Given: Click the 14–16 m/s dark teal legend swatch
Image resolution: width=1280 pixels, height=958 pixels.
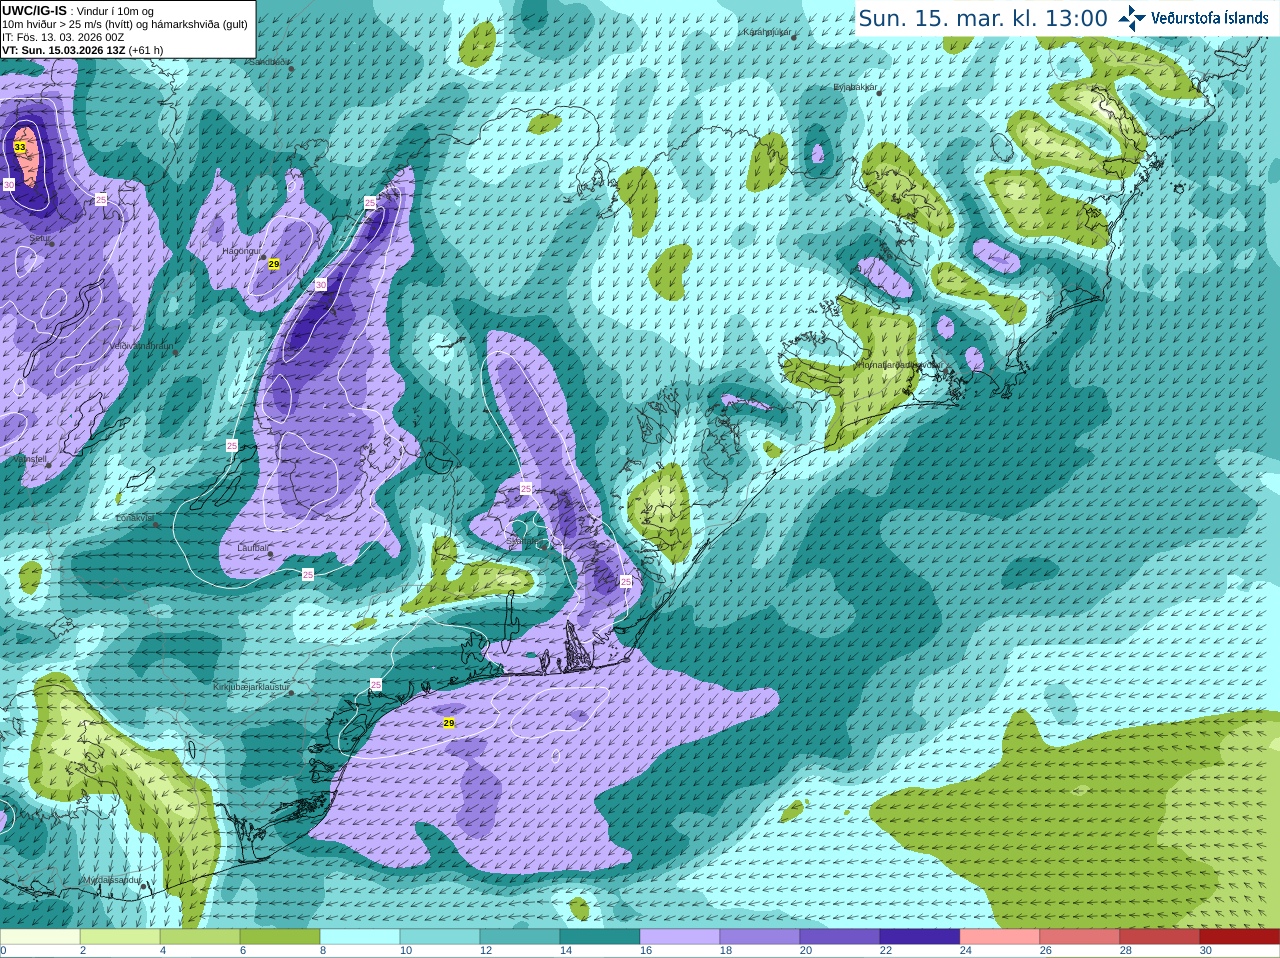Looking at the screenshot, I should [600, 937].
